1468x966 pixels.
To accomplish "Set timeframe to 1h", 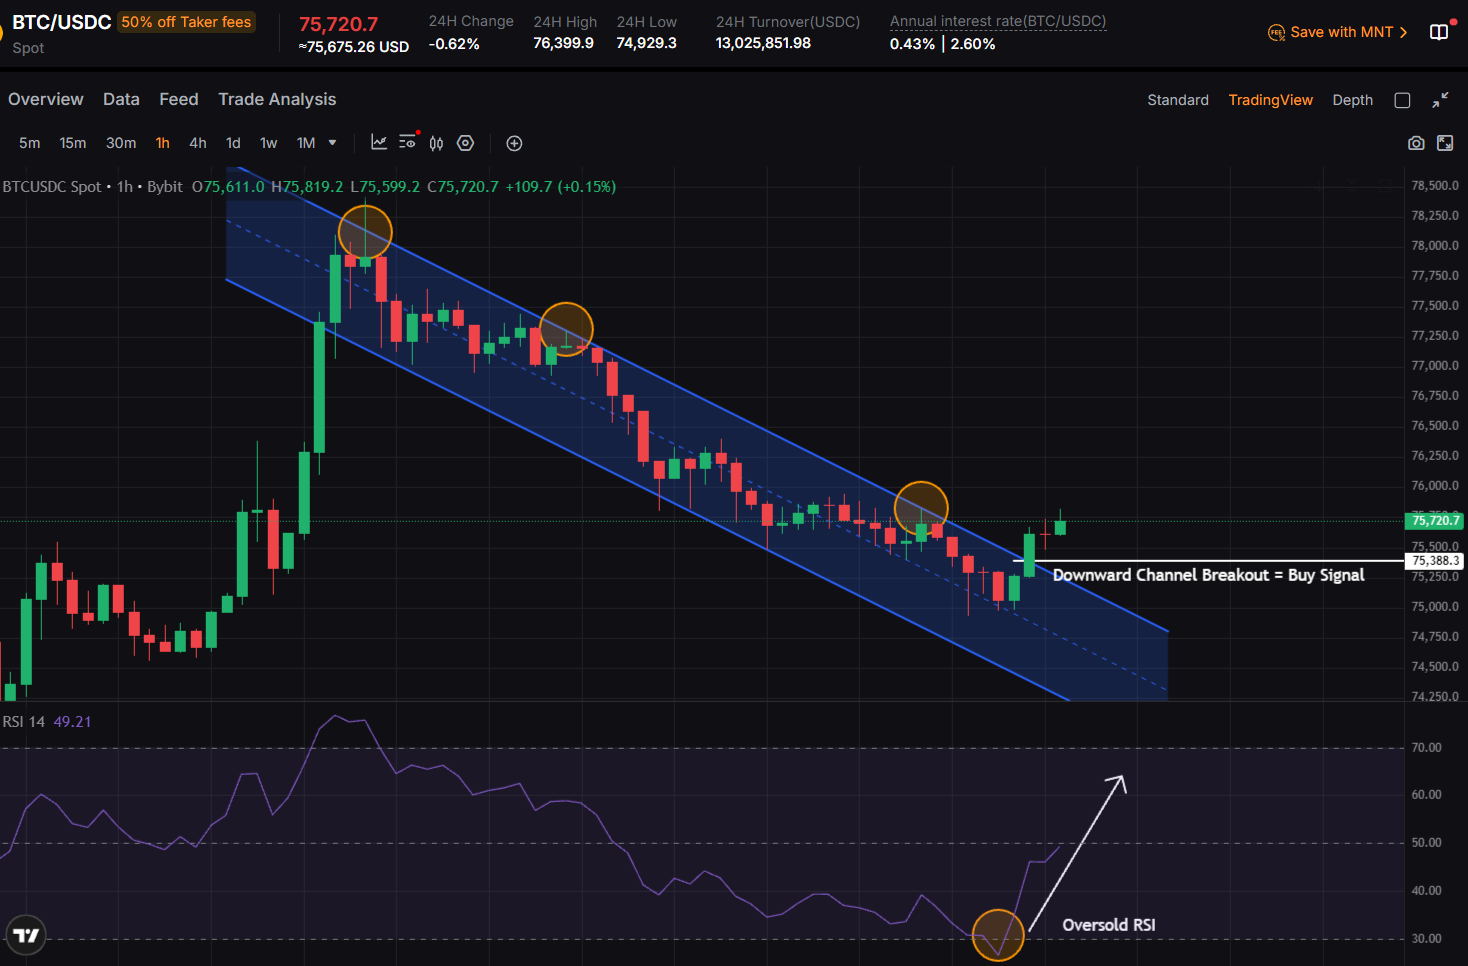I will coord(163,143).
